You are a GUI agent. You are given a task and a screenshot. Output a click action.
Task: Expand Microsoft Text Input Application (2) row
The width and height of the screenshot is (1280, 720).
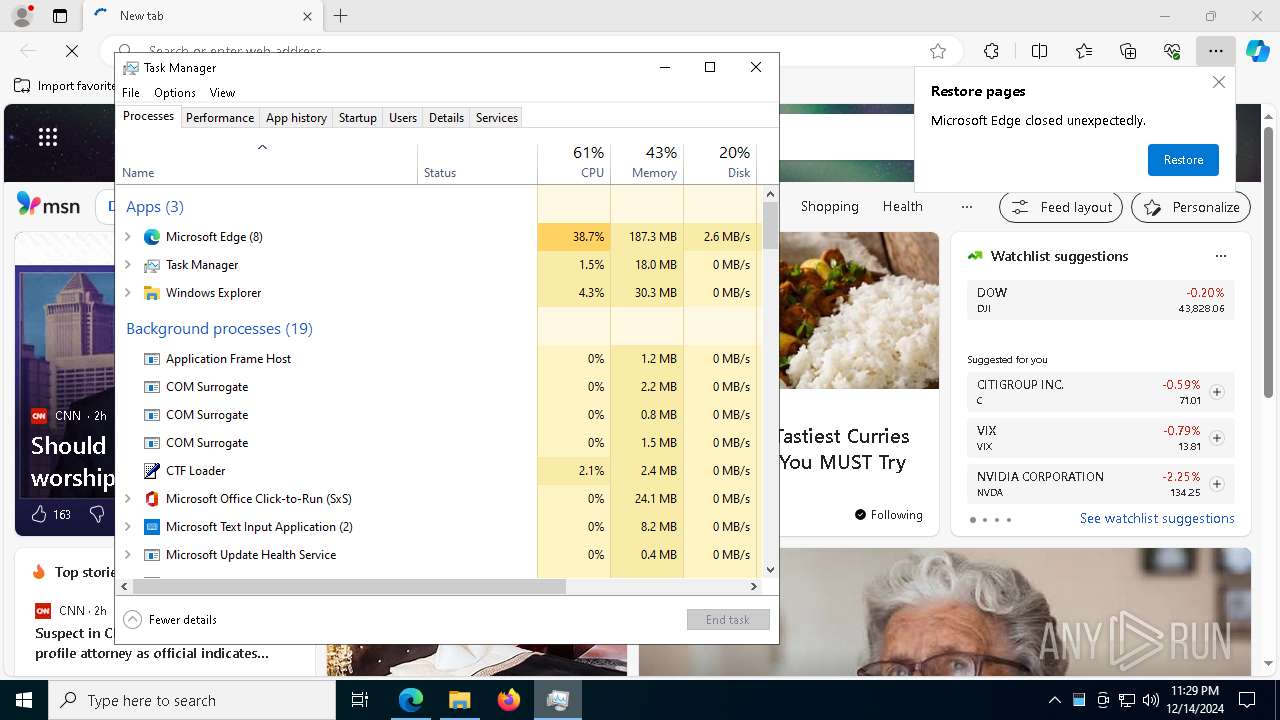[127, 527]
